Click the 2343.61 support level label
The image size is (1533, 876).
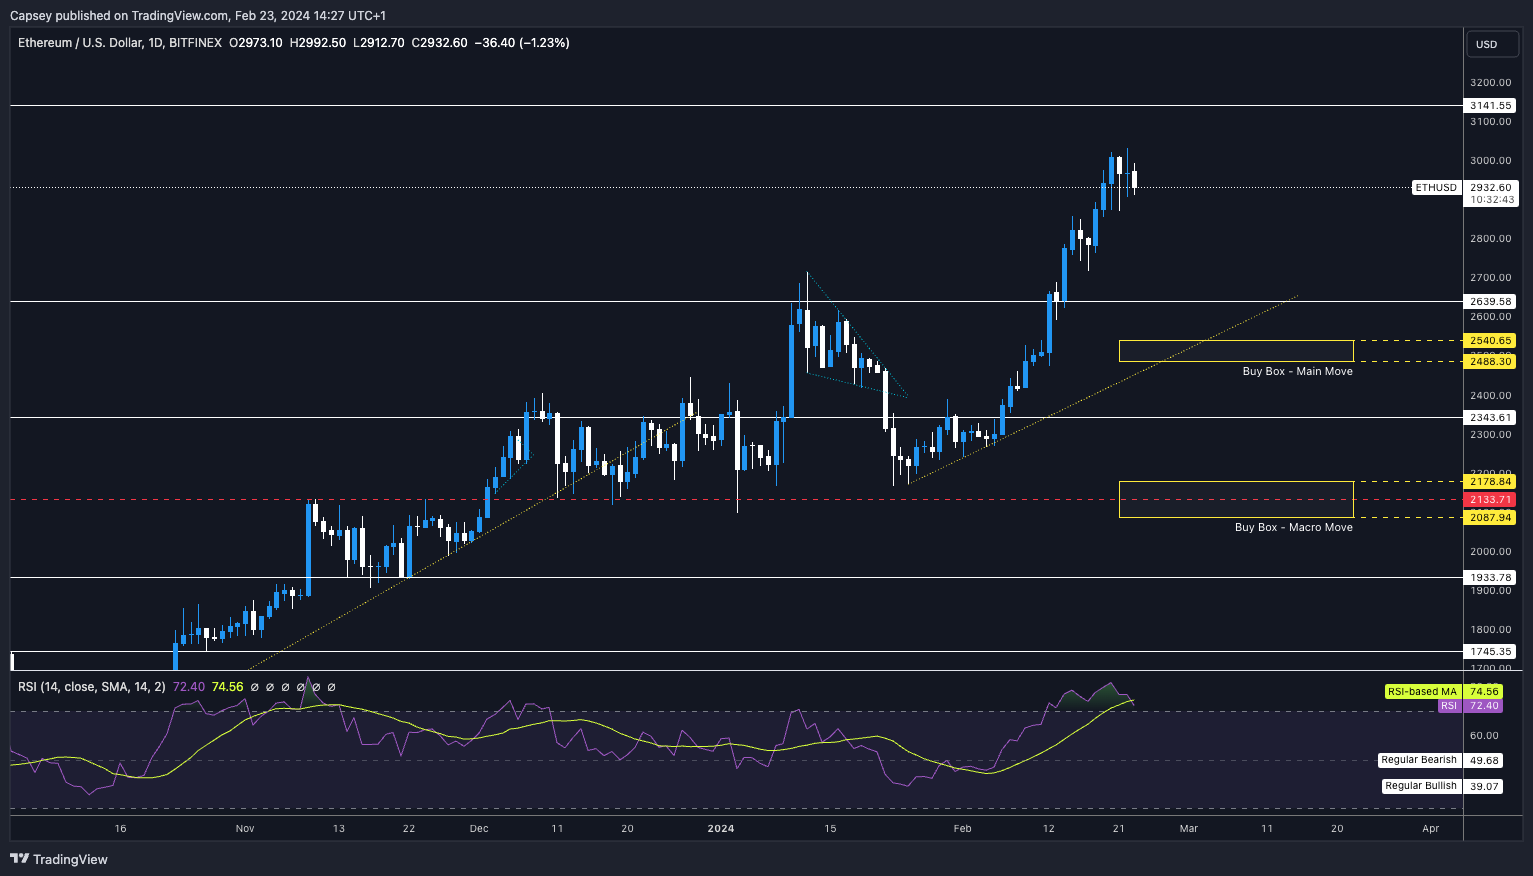coord(1490,418)
